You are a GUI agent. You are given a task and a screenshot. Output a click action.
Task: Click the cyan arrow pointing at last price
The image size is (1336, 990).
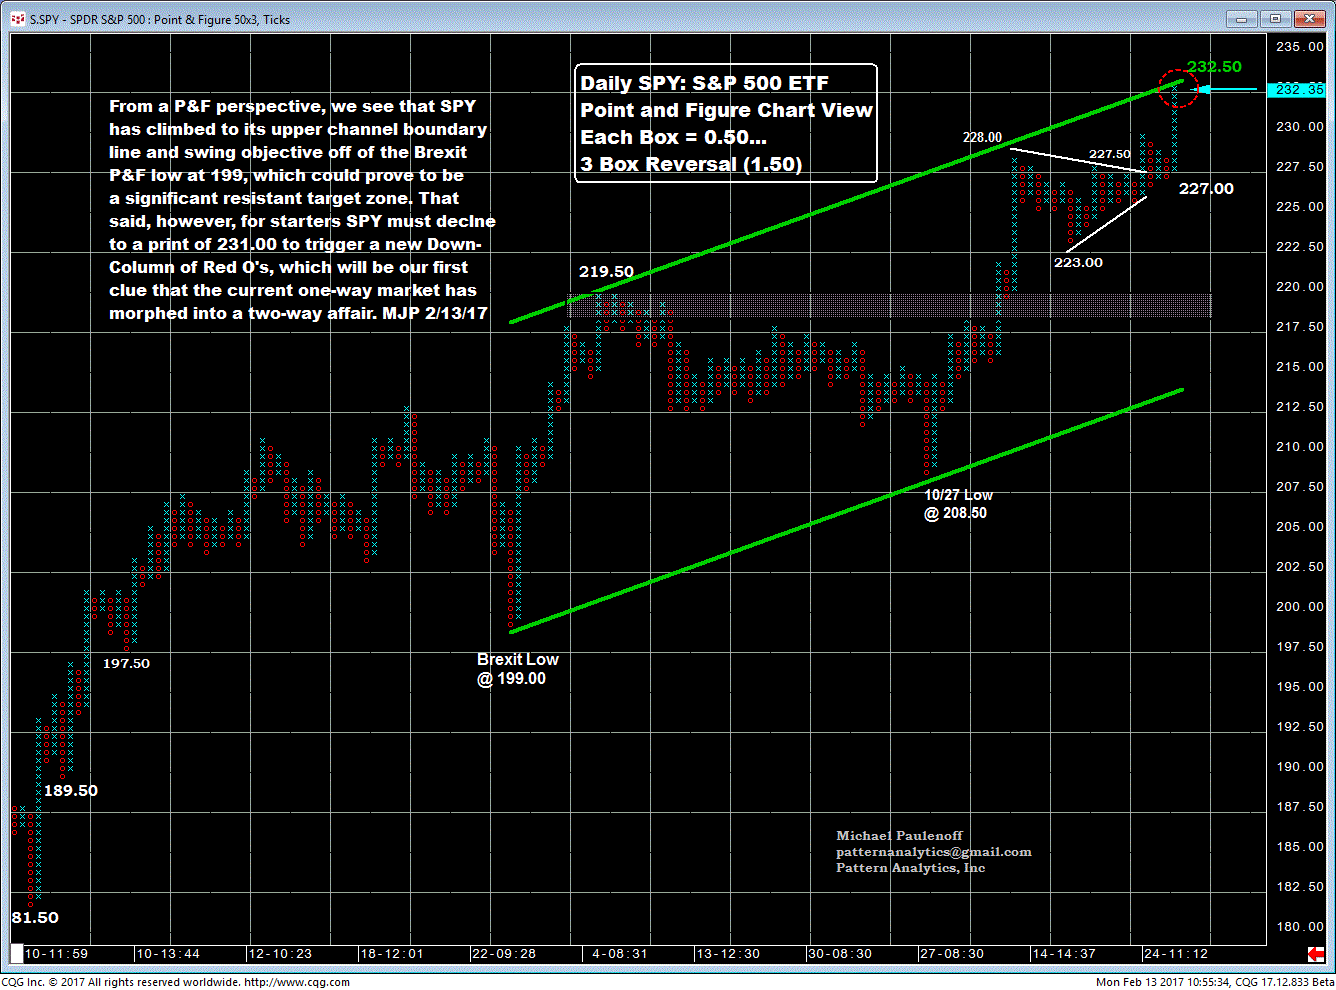click(x=1226, y=89)
